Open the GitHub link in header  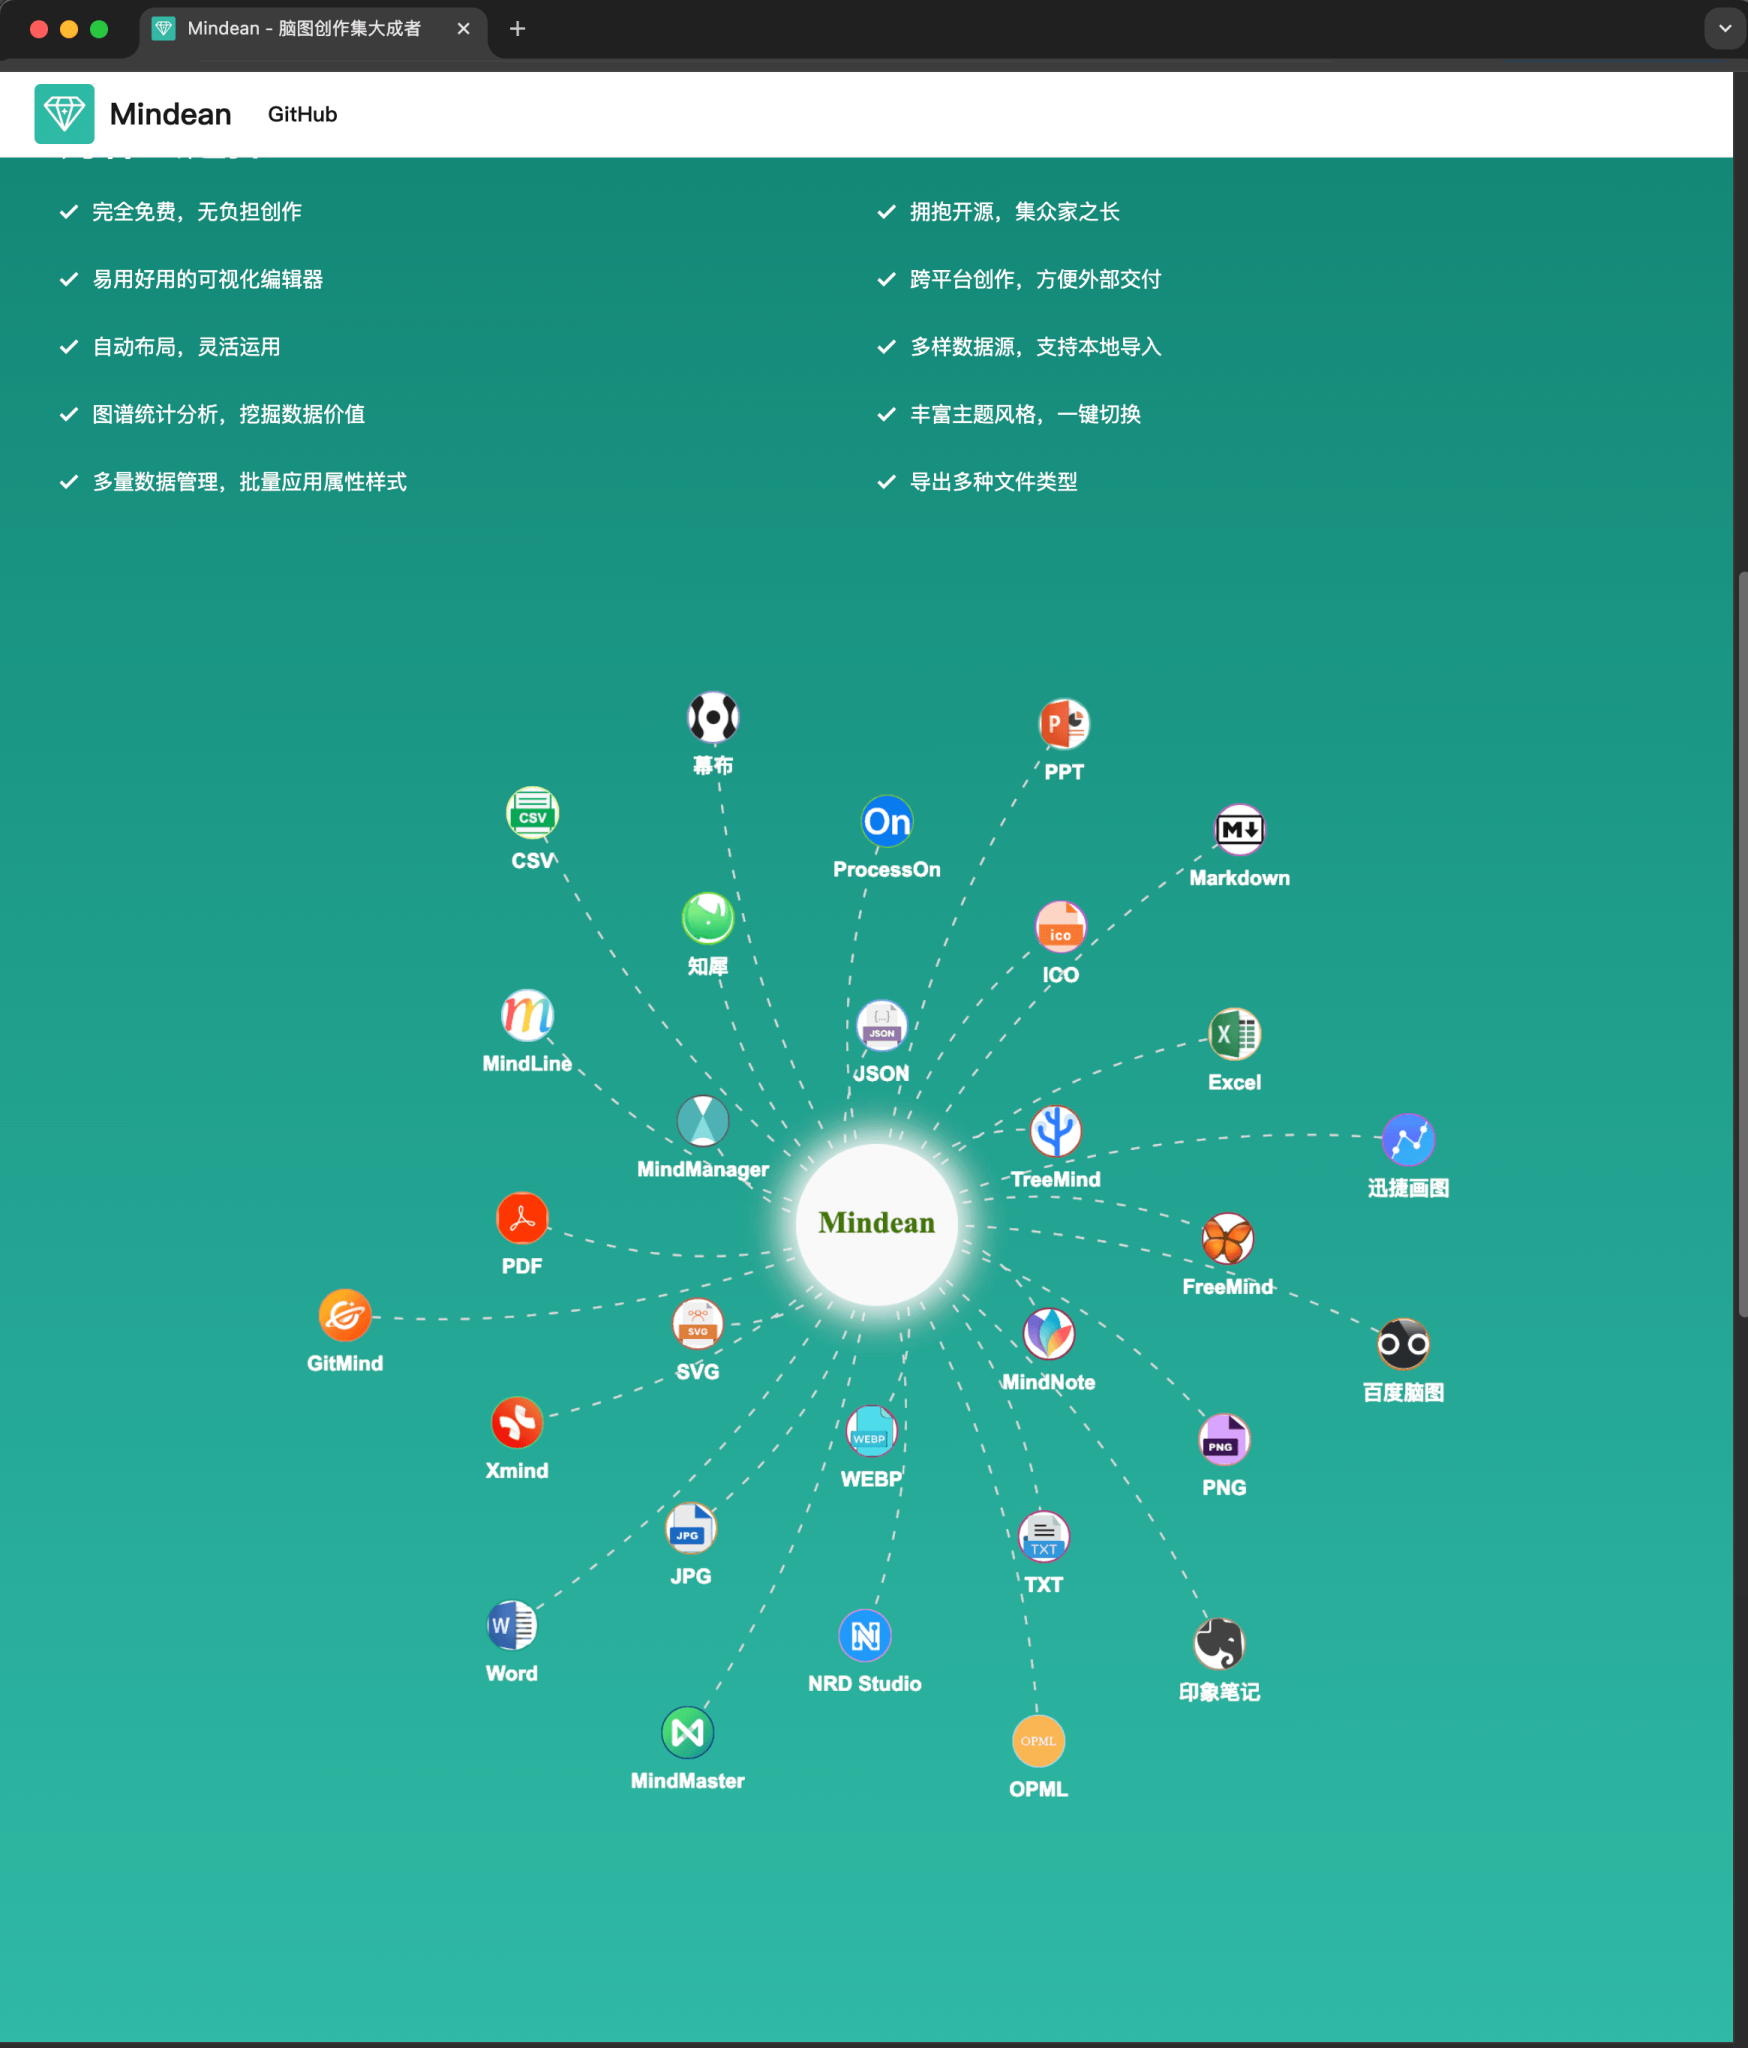click(302, 114)
